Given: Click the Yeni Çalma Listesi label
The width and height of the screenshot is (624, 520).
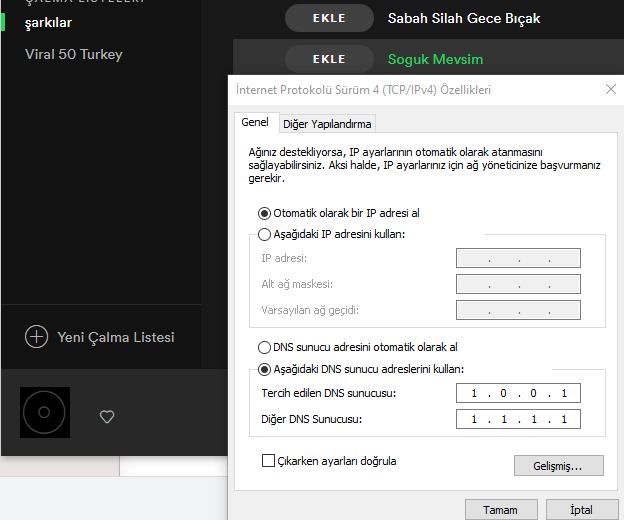Looking at the screenshot, I should (116, 337).
